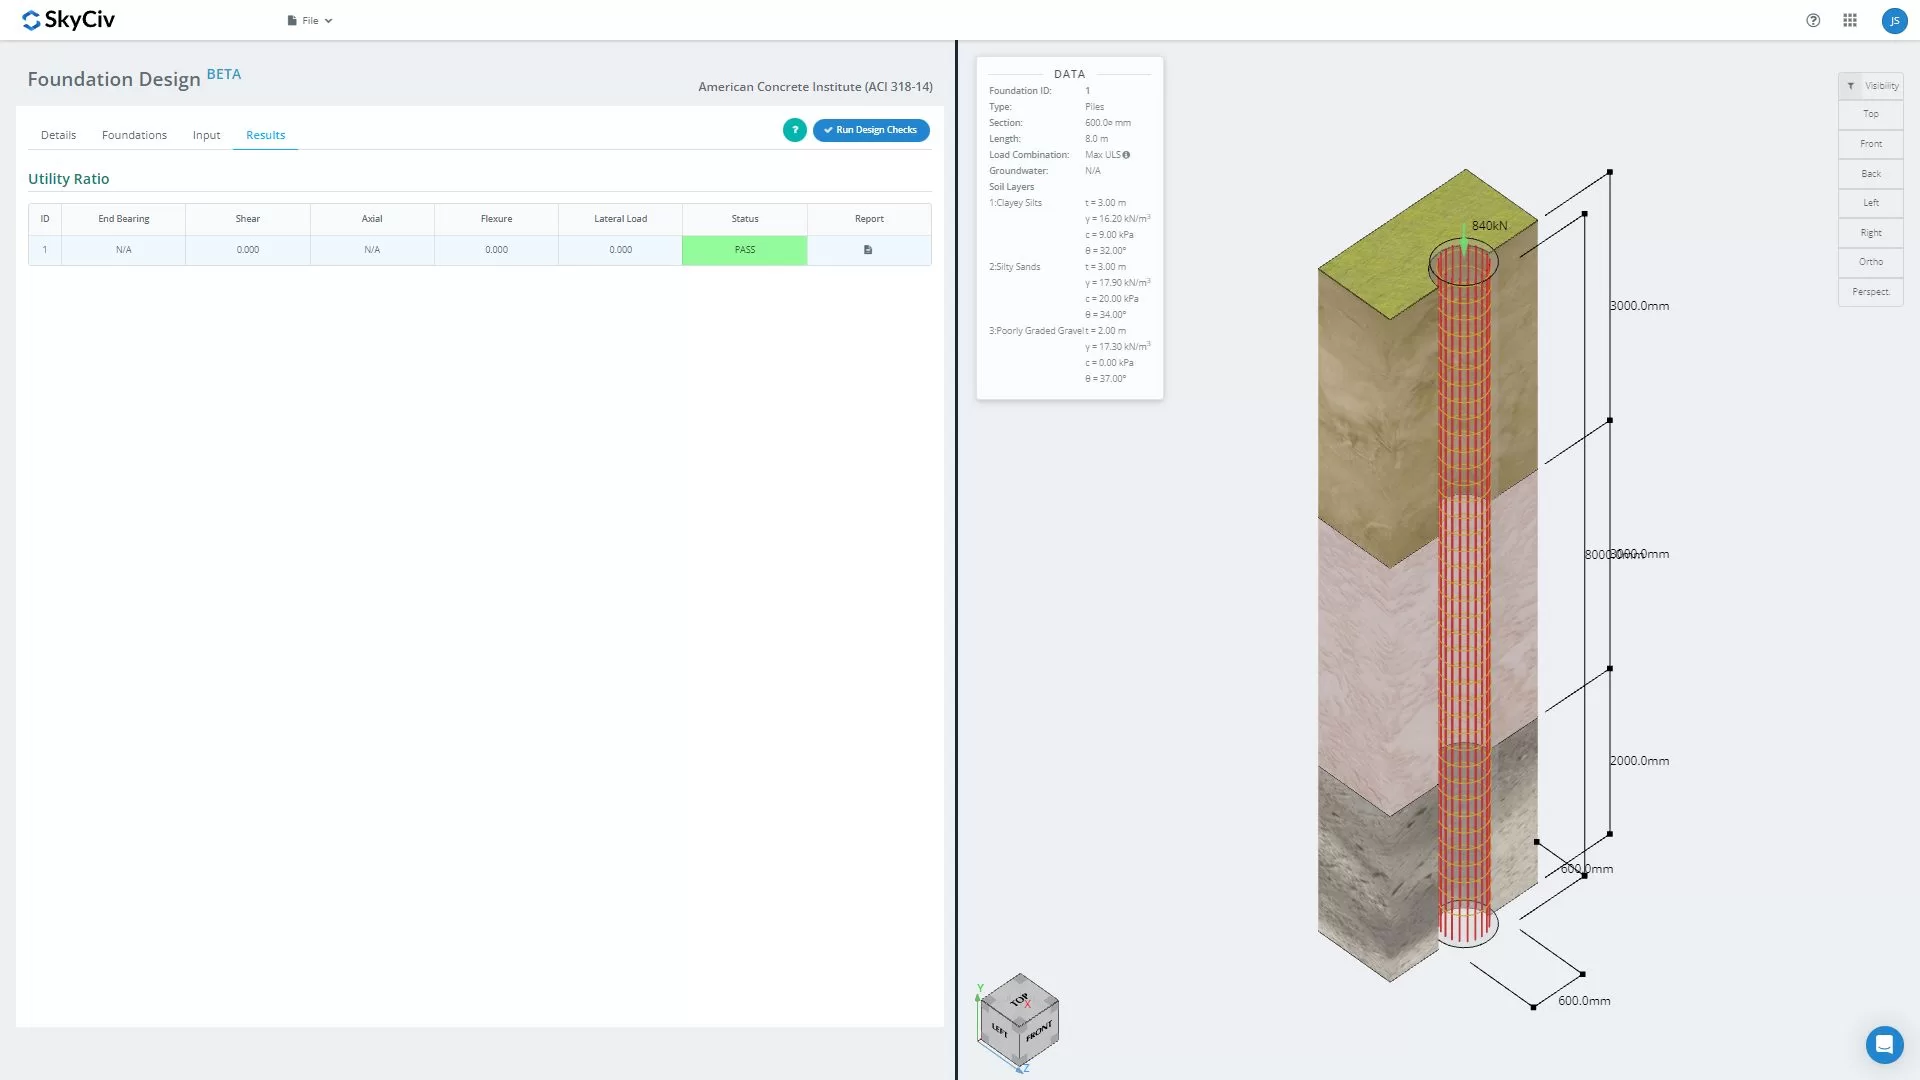The width and height of the screenshot is (1920, 1080).
Task: Open the chat support bubble
Action: pyautogui.click(x=1884, y=1045)
